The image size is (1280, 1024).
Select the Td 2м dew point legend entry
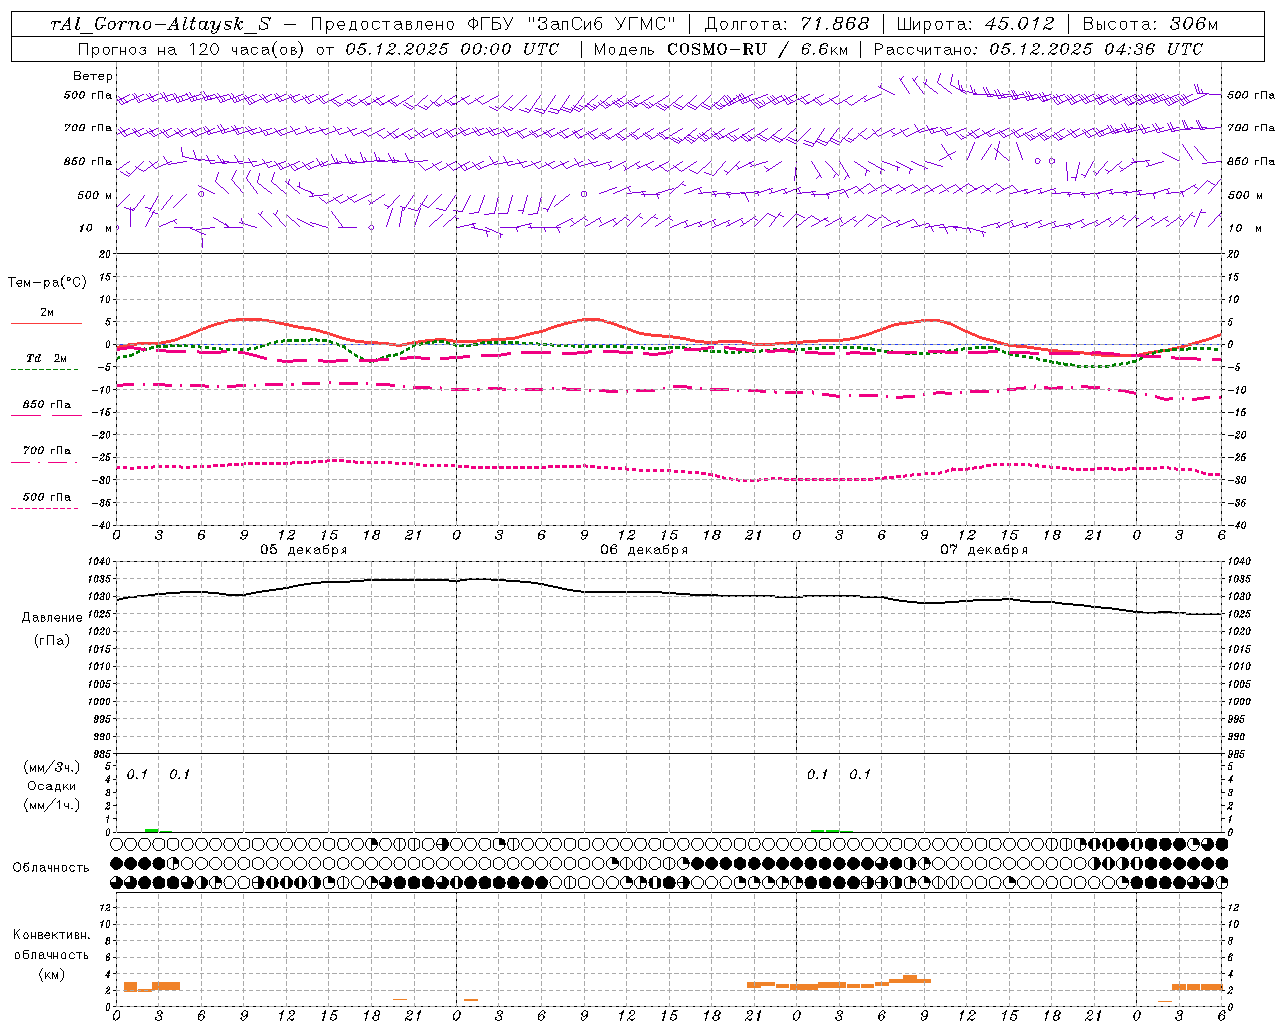(x=46, y=358)
